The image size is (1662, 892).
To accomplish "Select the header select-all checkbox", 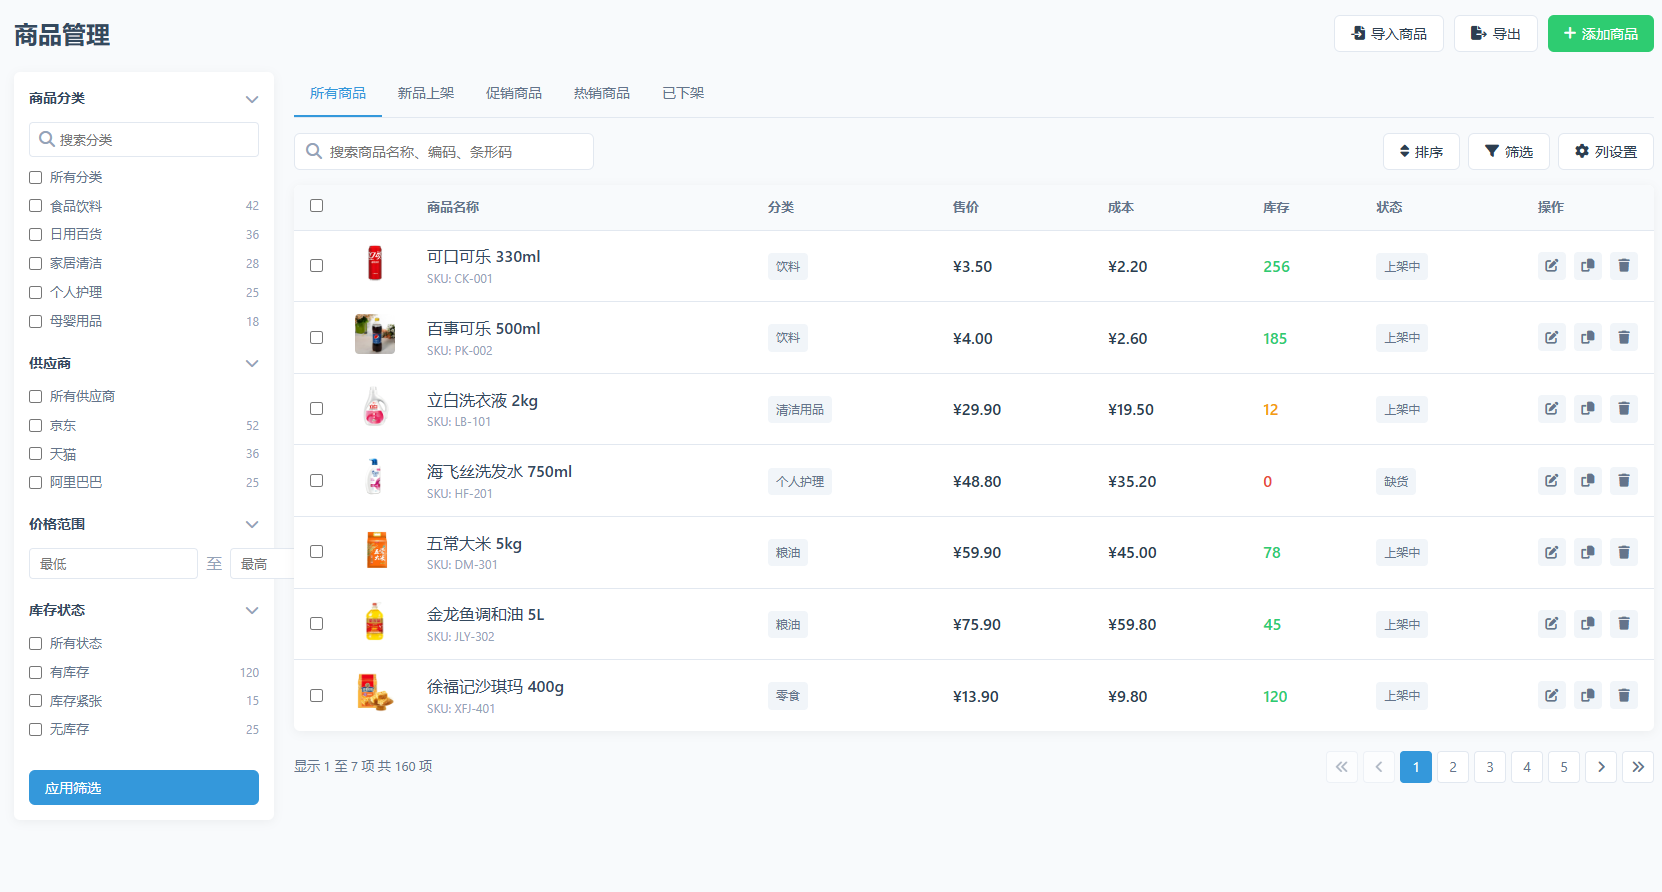I will coord(317,206).
